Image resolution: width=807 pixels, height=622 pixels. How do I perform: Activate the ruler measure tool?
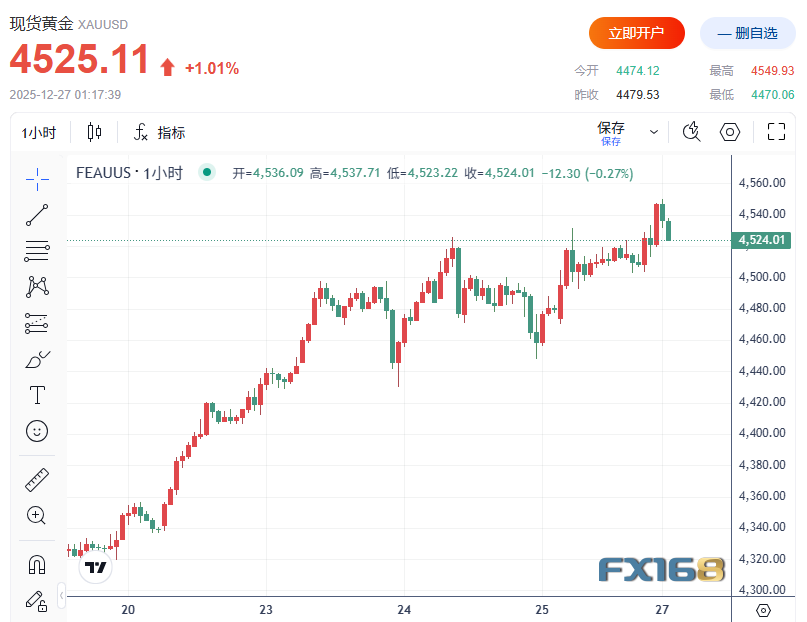click(x=37, y=480)
